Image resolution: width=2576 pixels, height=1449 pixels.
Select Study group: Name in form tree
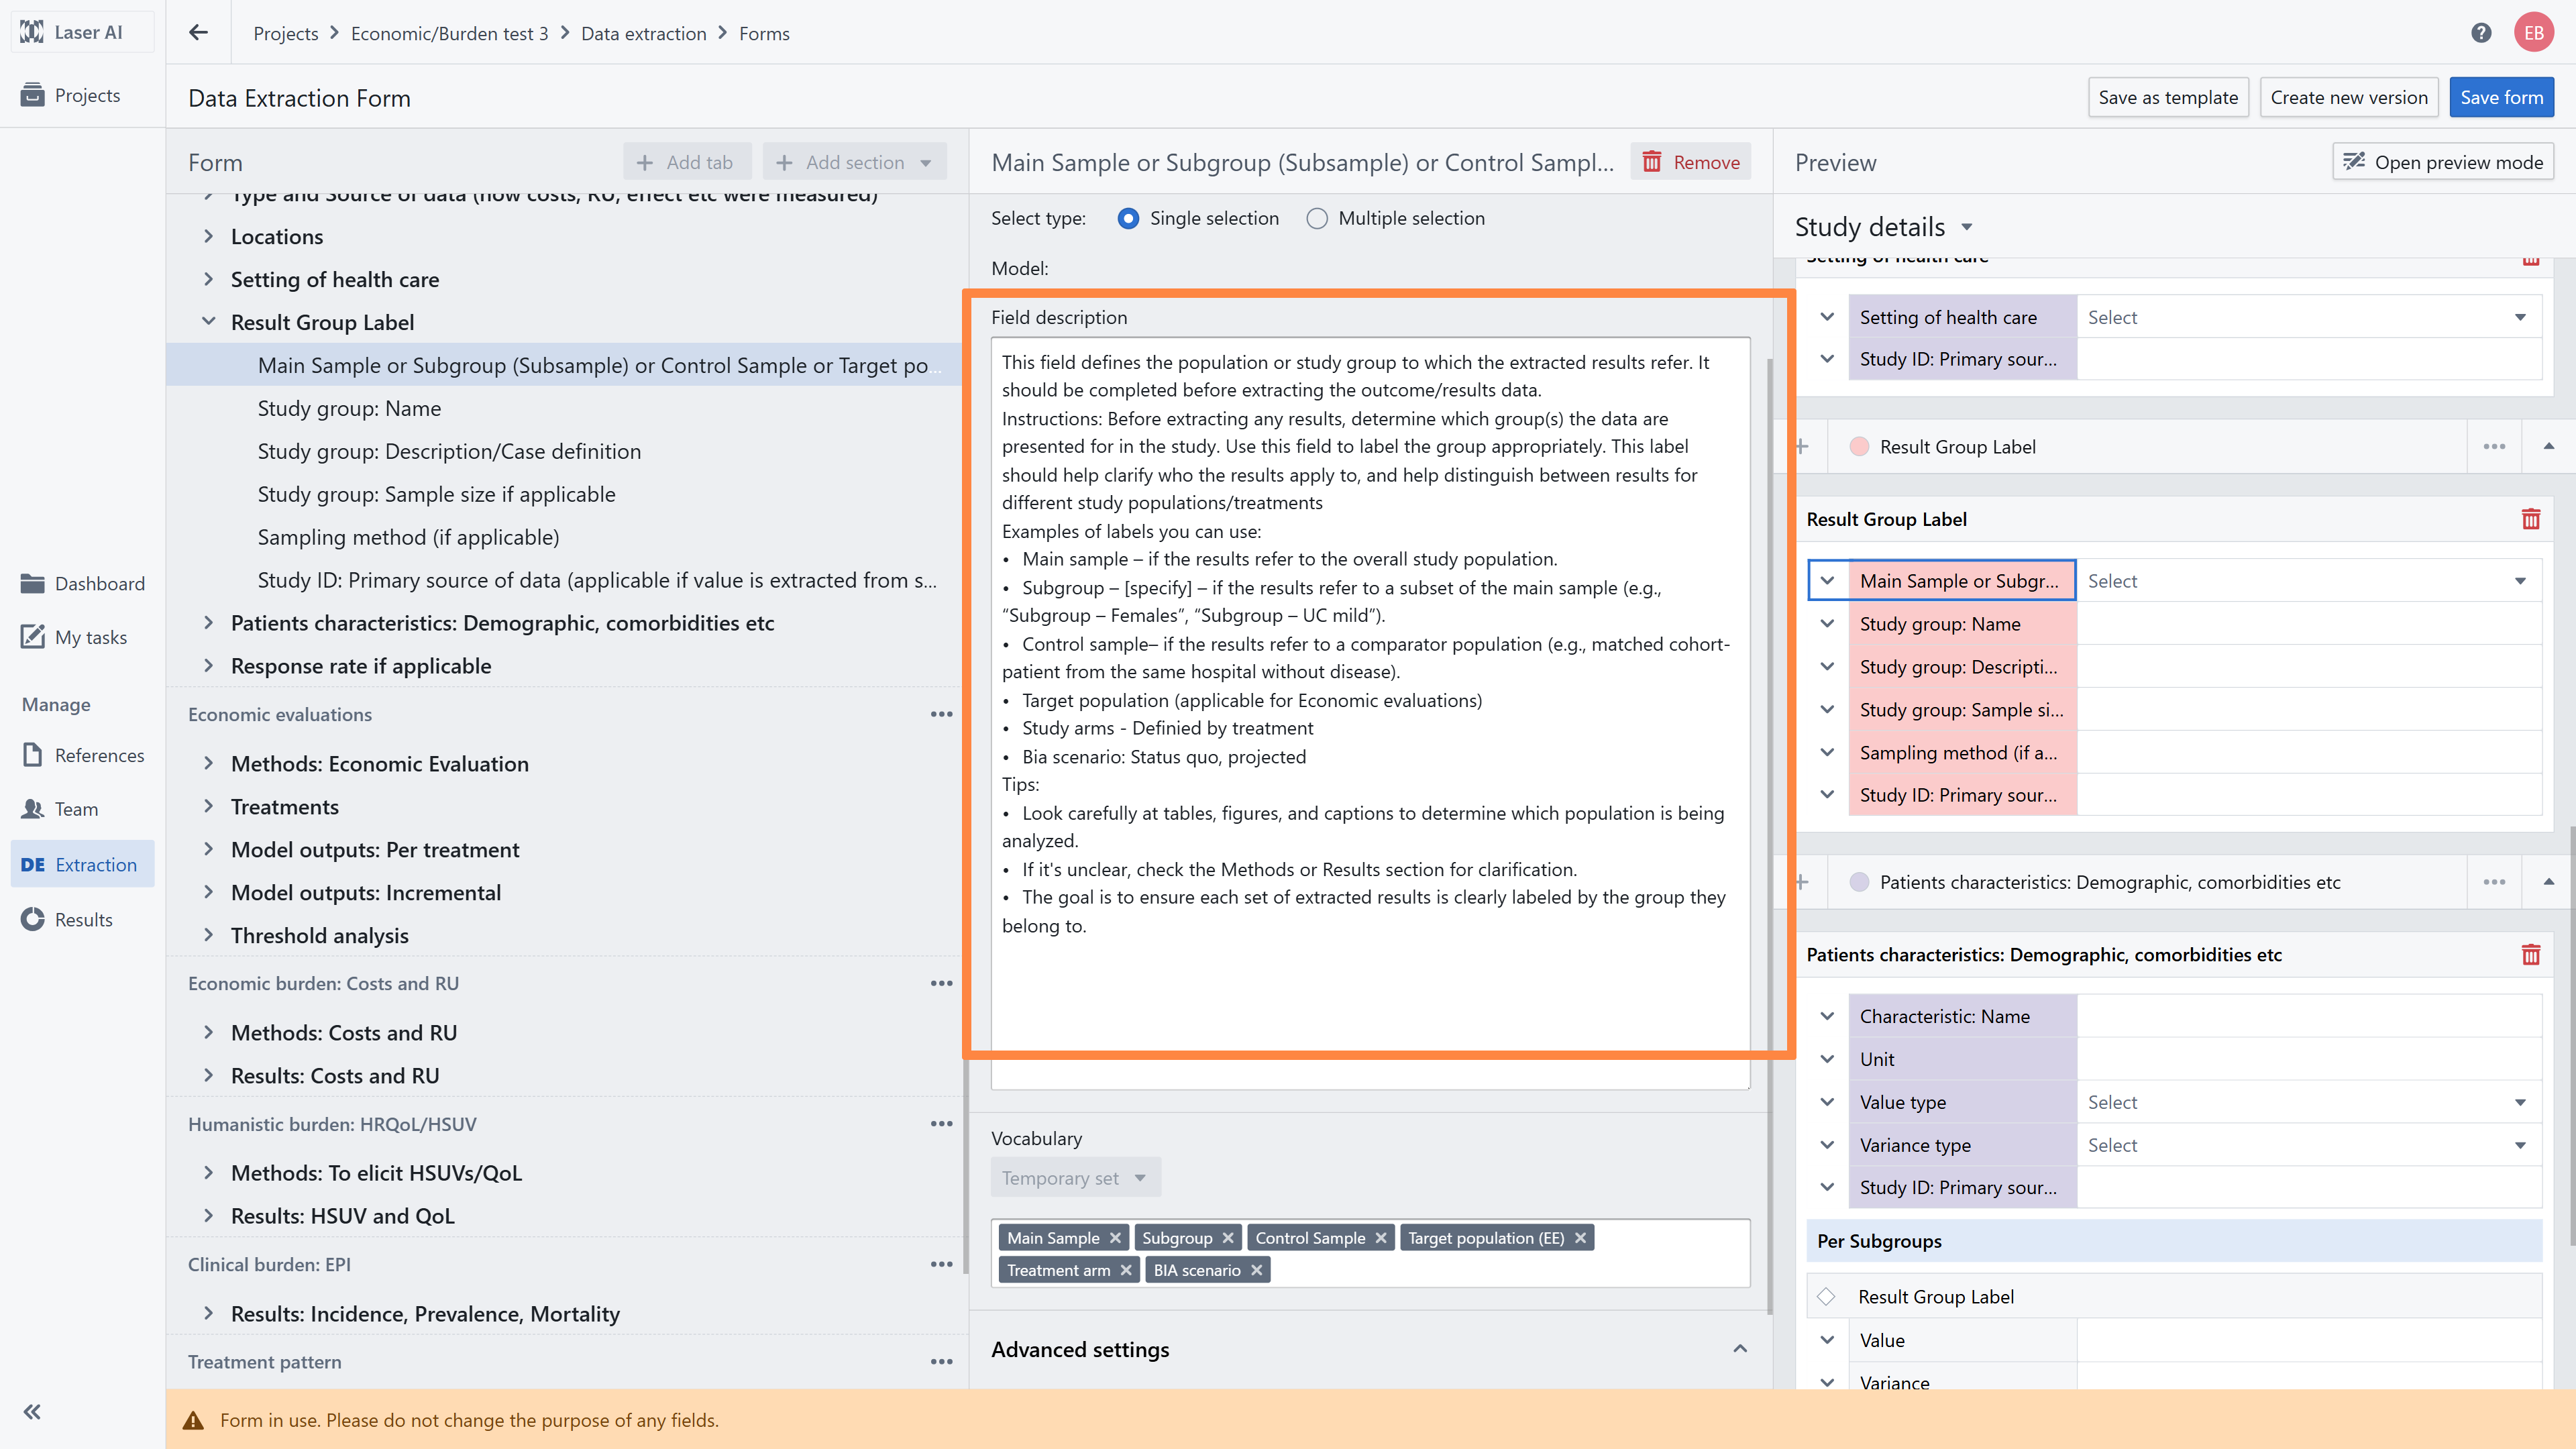(349, 408)
